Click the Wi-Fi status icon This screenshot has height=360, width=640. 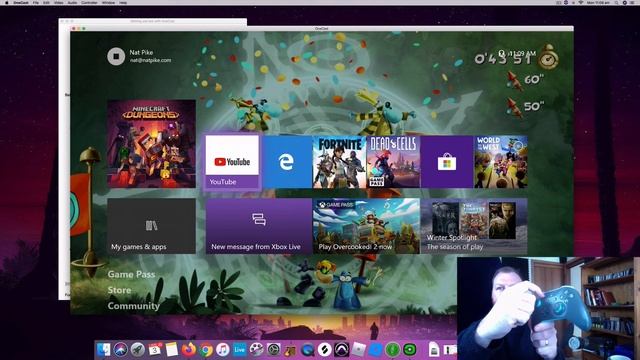point(580,2)
